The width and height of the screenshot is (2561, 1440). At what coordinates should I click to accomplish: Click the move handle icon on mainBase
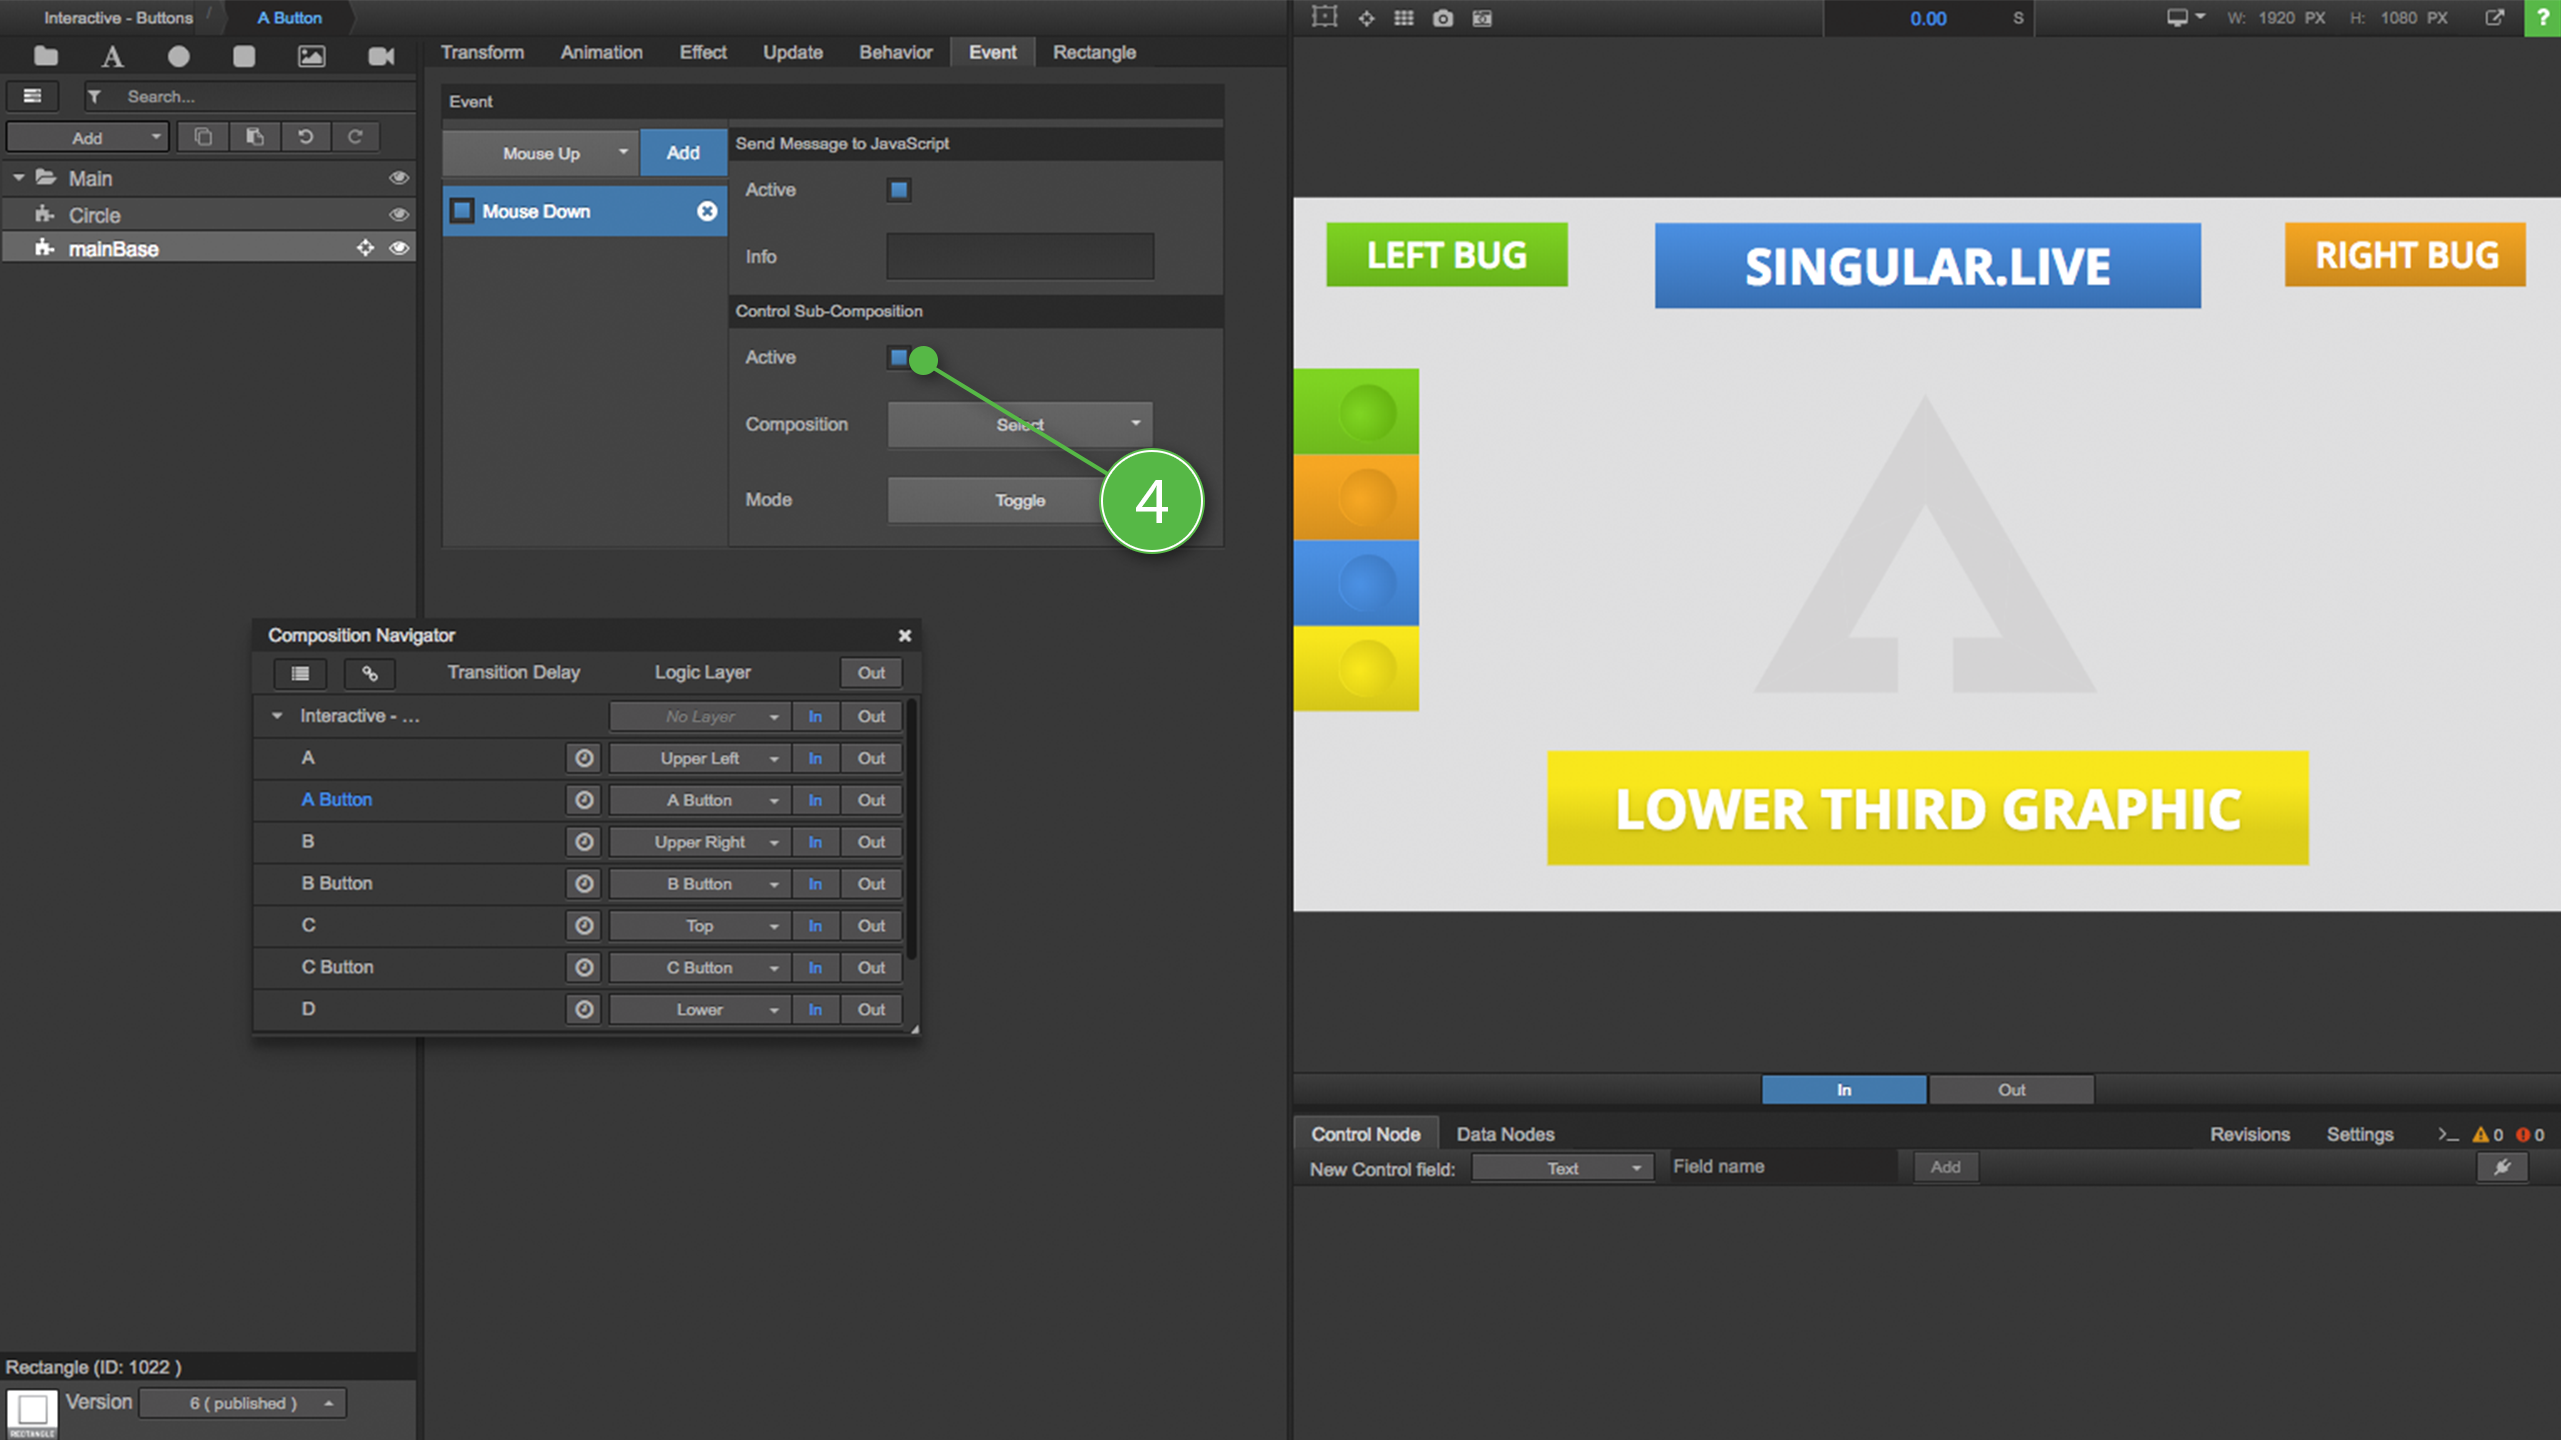365,248
